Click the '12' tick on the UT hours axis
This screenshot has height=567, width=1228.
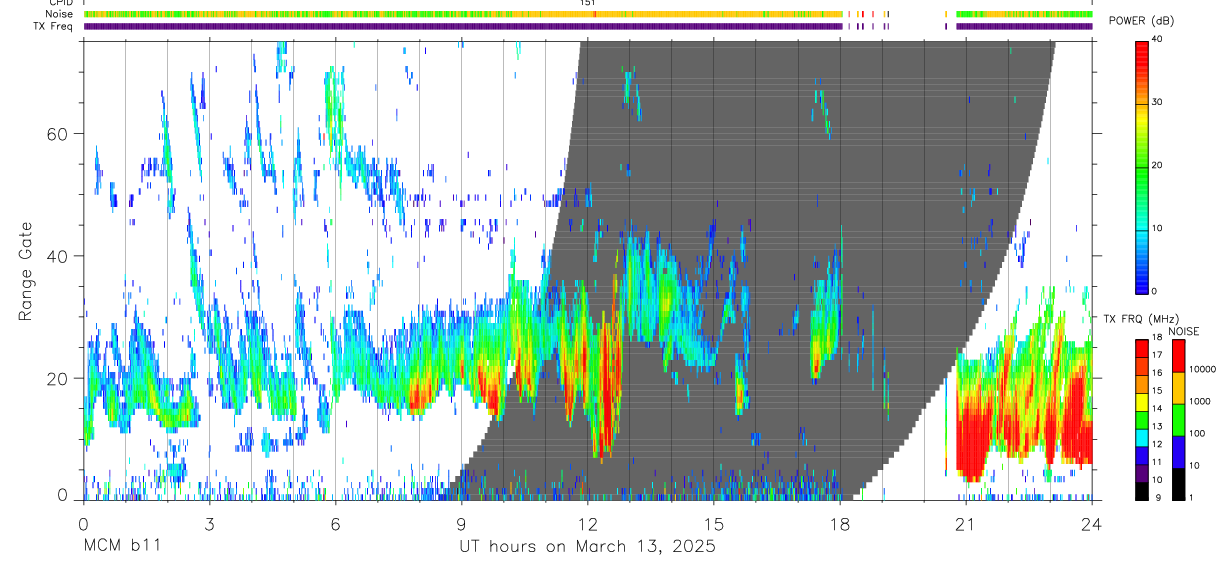pyautogui.click(x=587, y=523)
